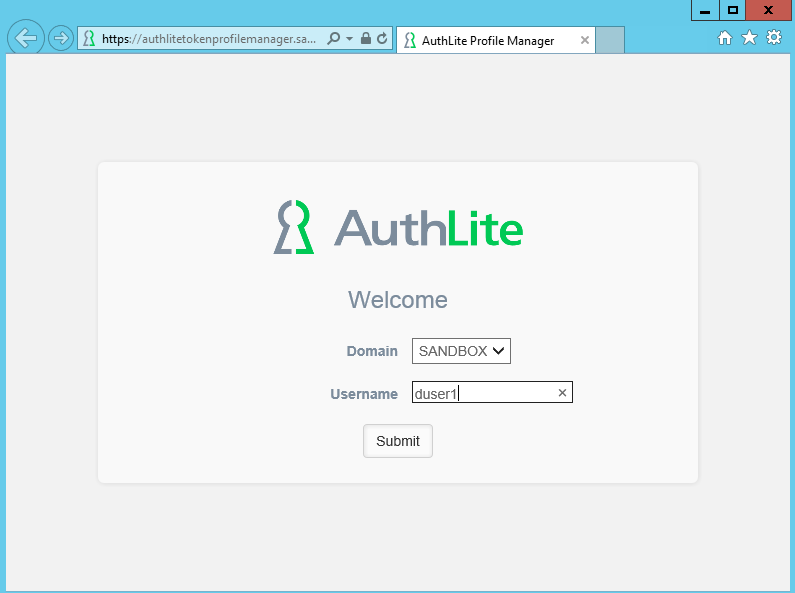Close the browser window
This screenshot has height=593, width=795.
point(769,10)
